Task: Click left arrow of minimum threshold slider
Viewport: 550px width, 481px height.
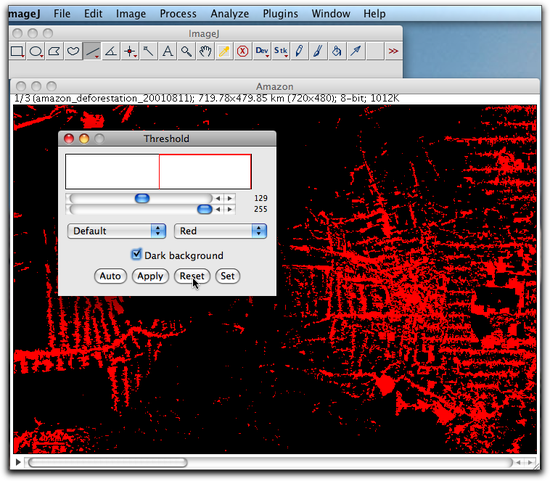Action: coord(218,198)
